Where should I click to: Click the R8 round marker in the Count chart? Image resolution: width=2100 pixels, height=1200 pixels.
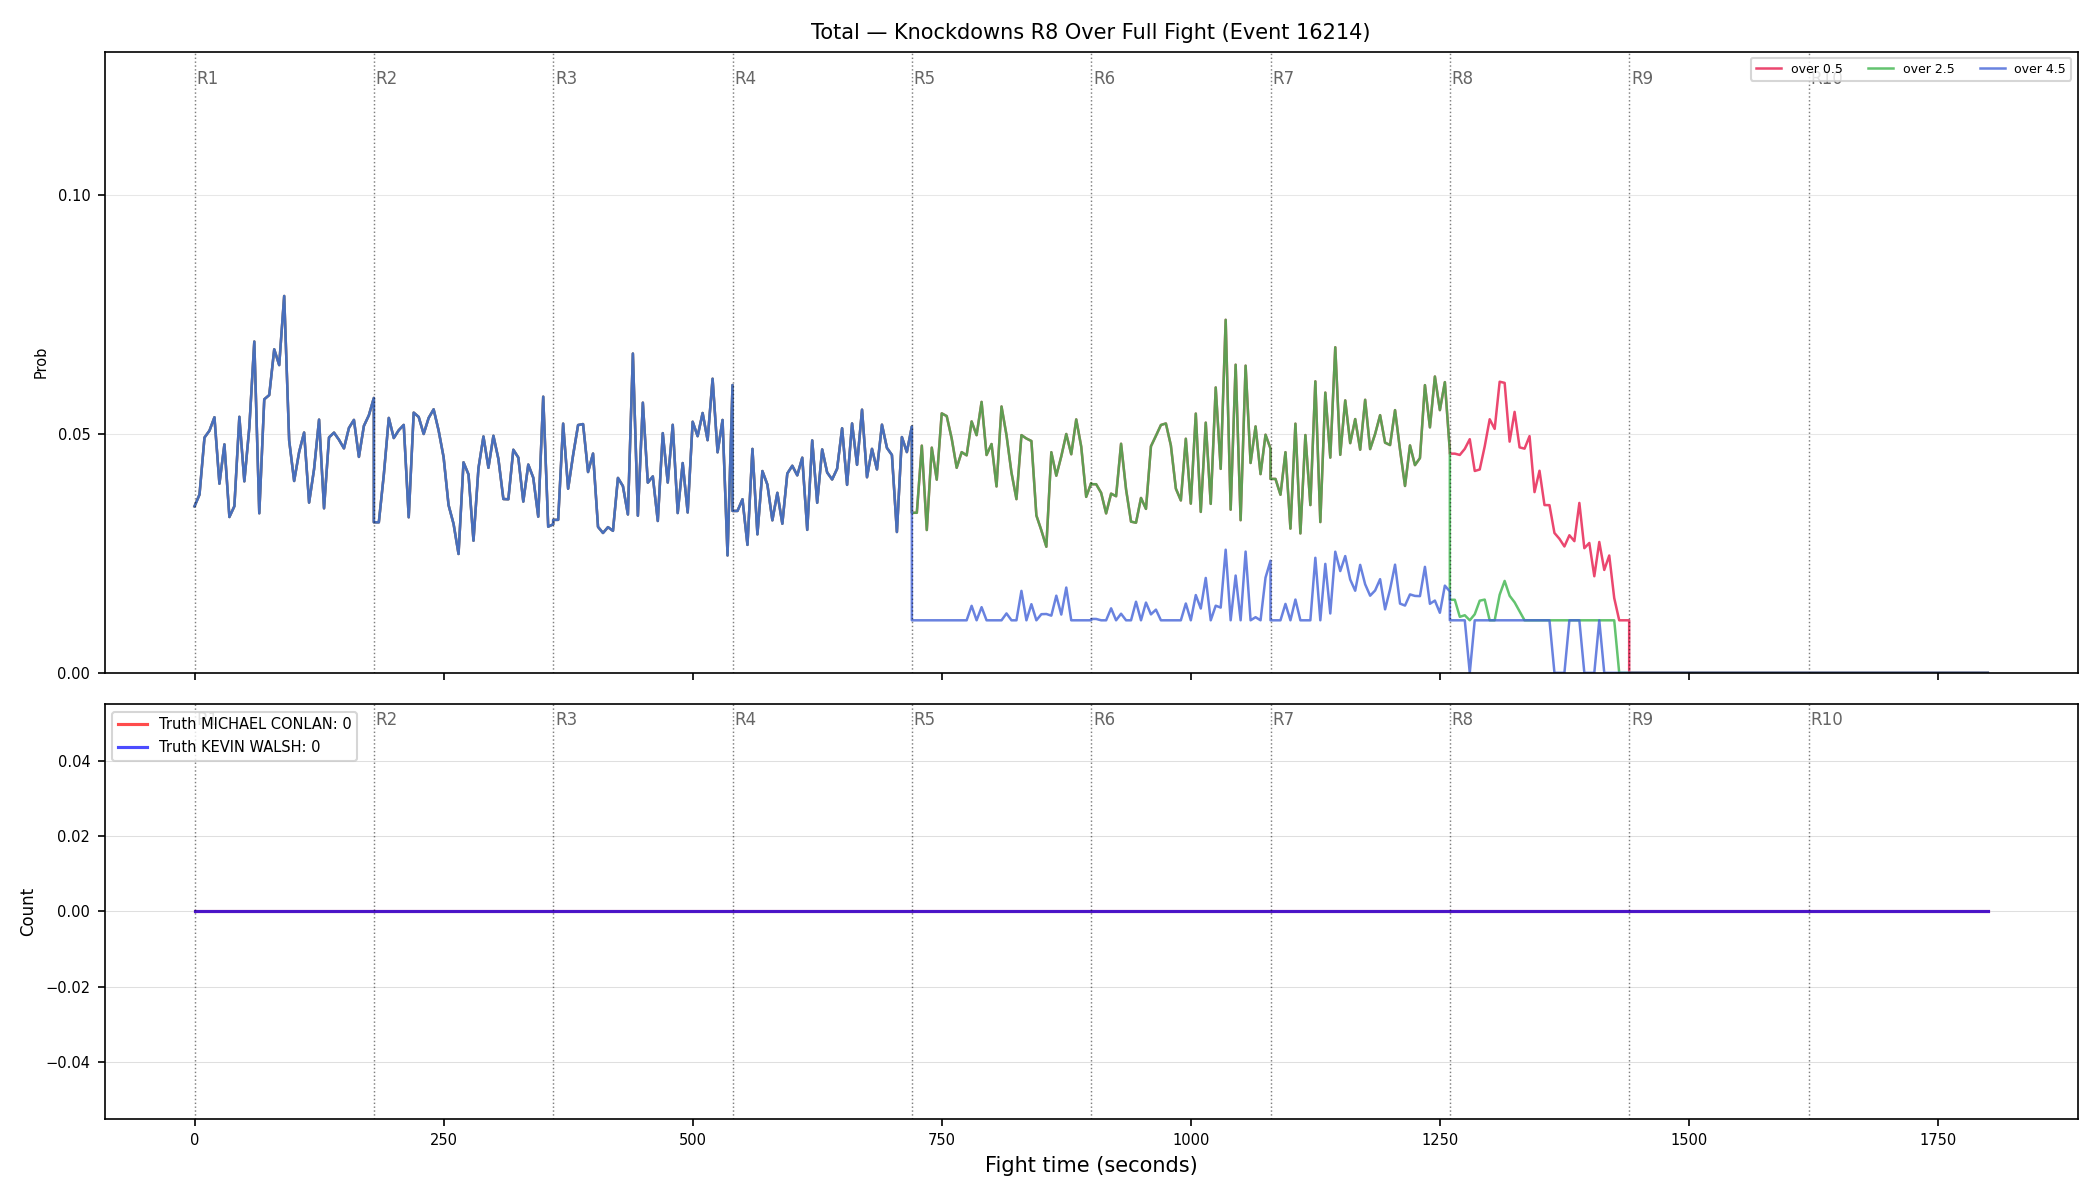pos(1462,719)
